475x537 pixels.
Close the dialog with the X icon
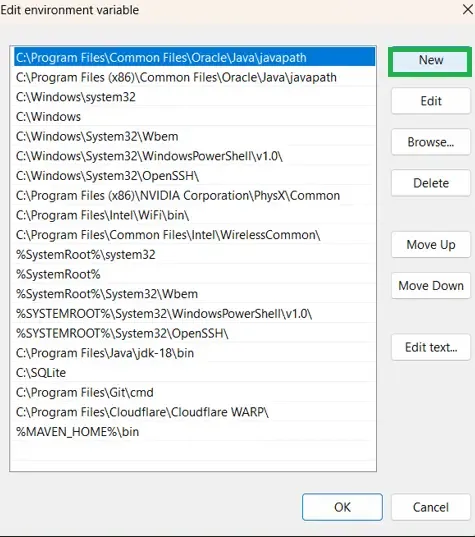click(x=467, y=10)
